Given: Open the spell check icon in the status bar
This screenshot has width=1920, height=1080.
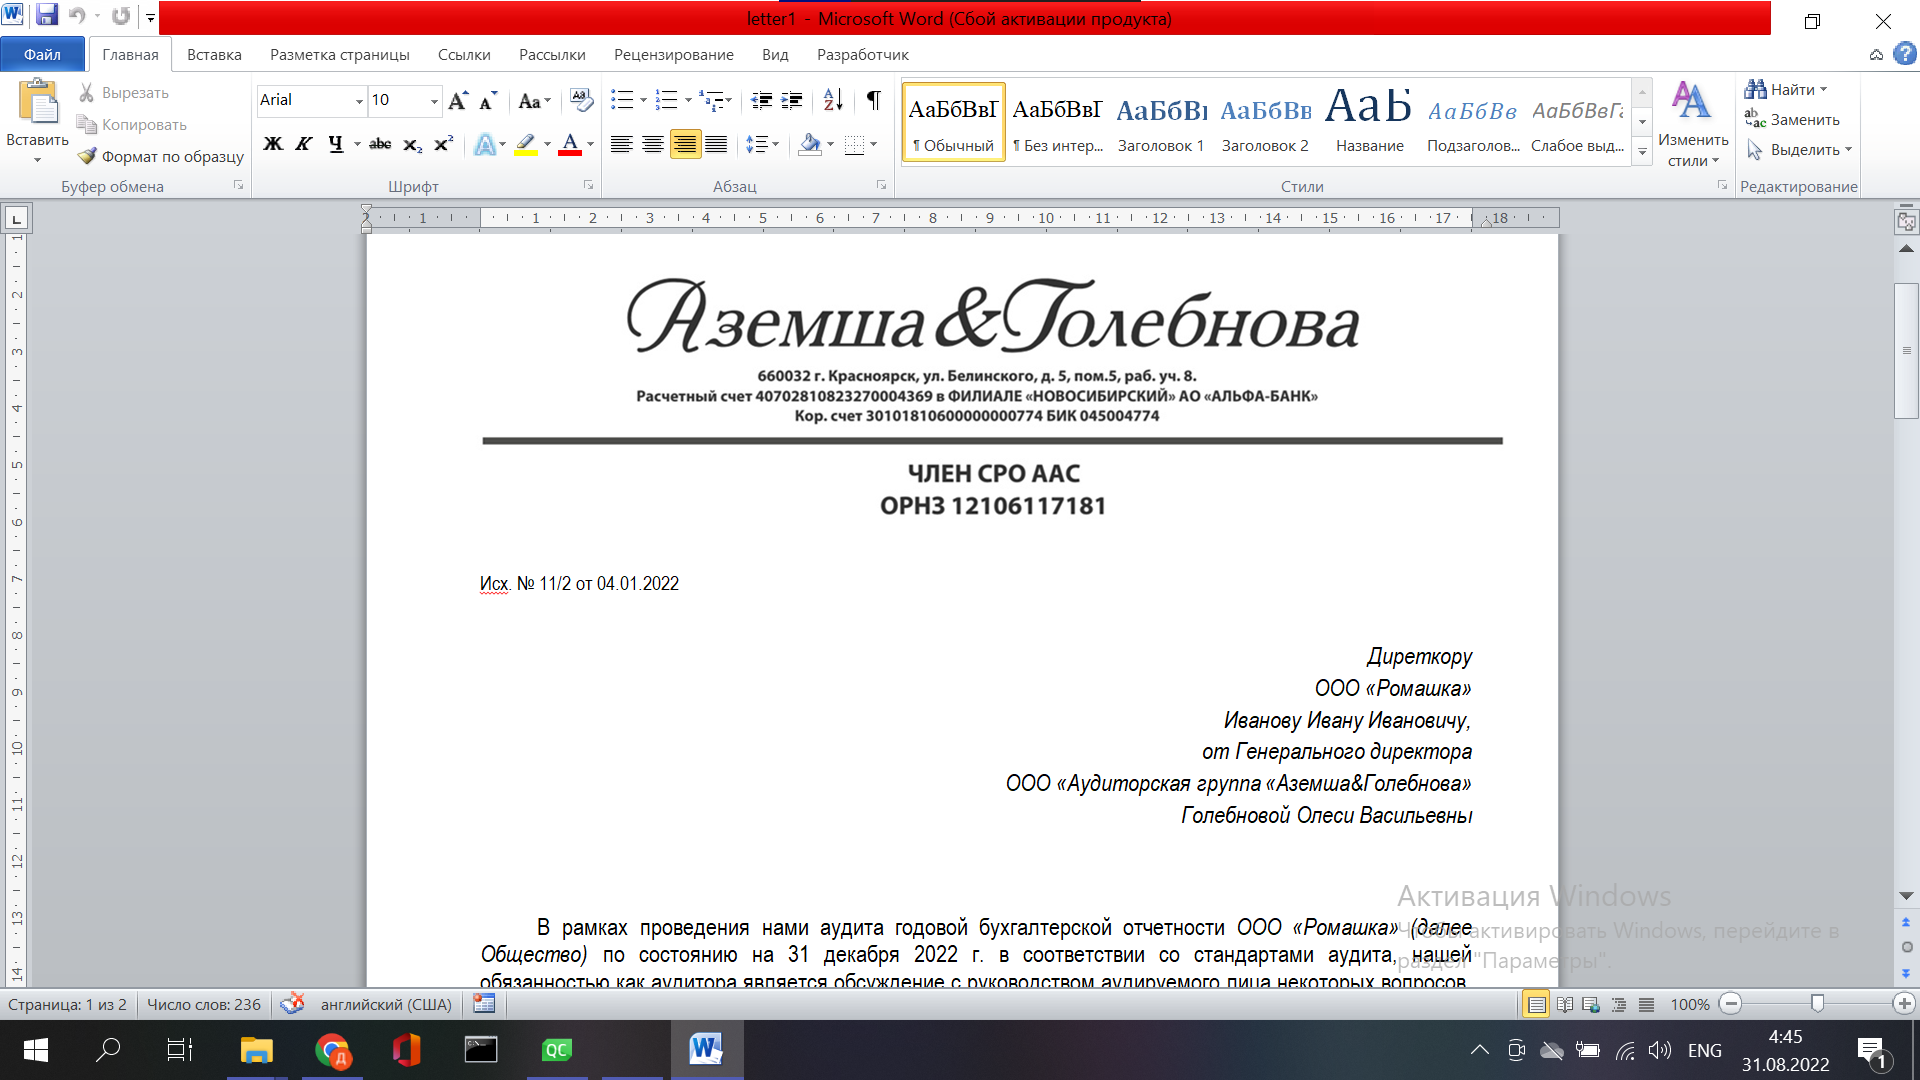Looking at the screenshot, I should [292, 1004].
